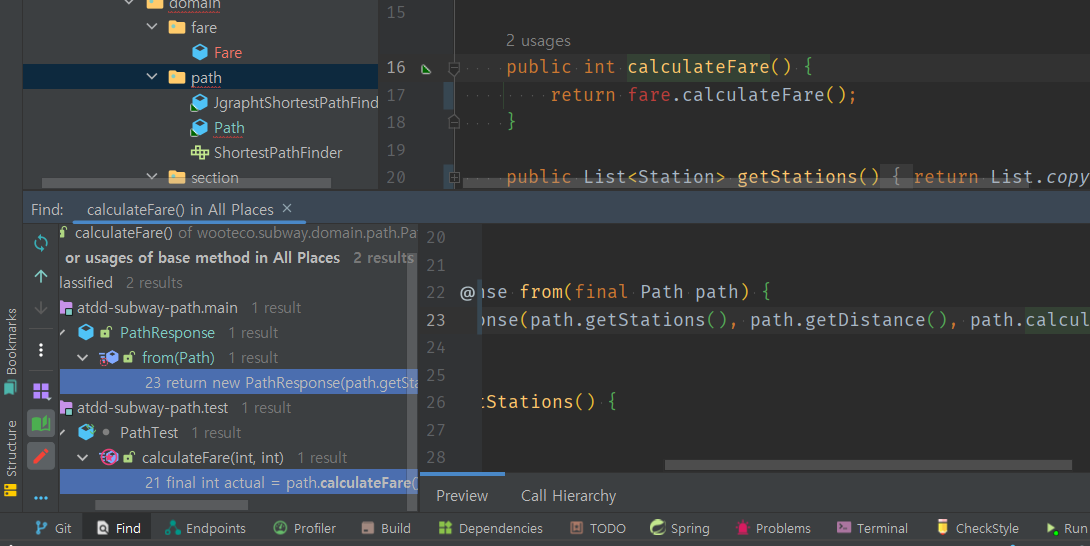Open the CheckStyle tool window
Screen dimensions: 1090x546
tap(977, 529)
